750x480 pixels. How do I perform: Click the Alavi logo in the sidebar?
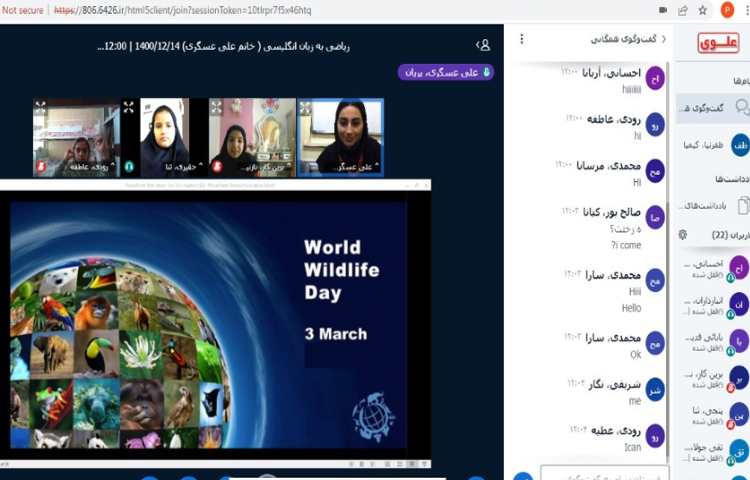click(x=718, y=43)
